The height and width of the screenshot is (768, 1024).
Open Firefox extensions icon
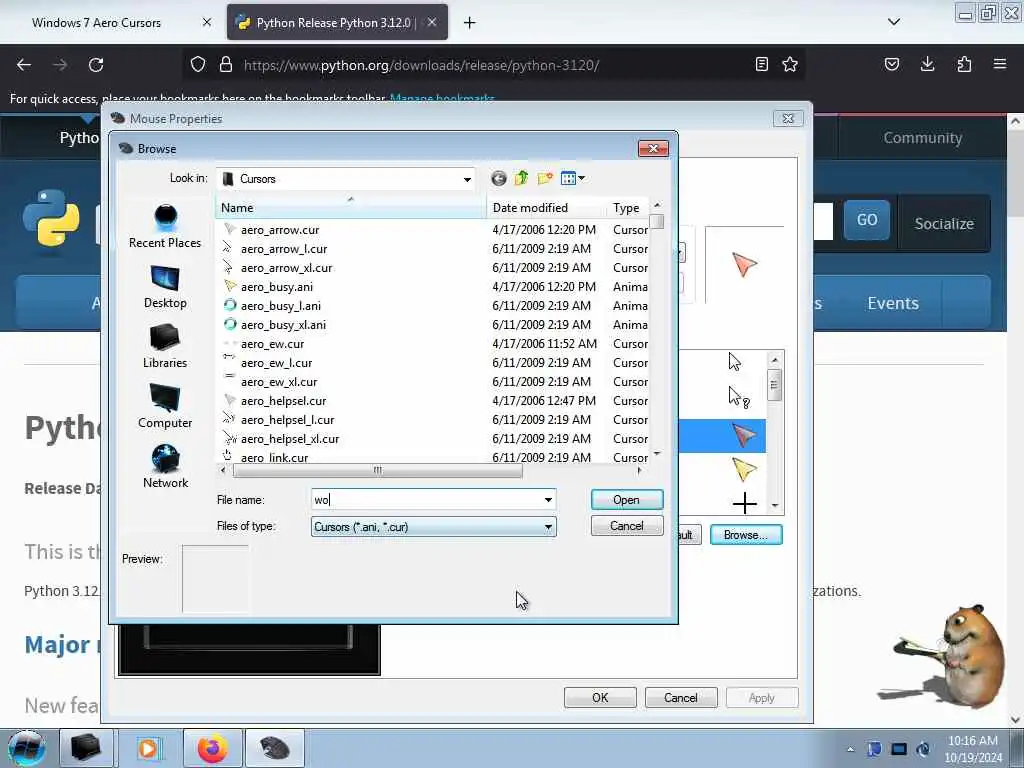tap(964, 64)
